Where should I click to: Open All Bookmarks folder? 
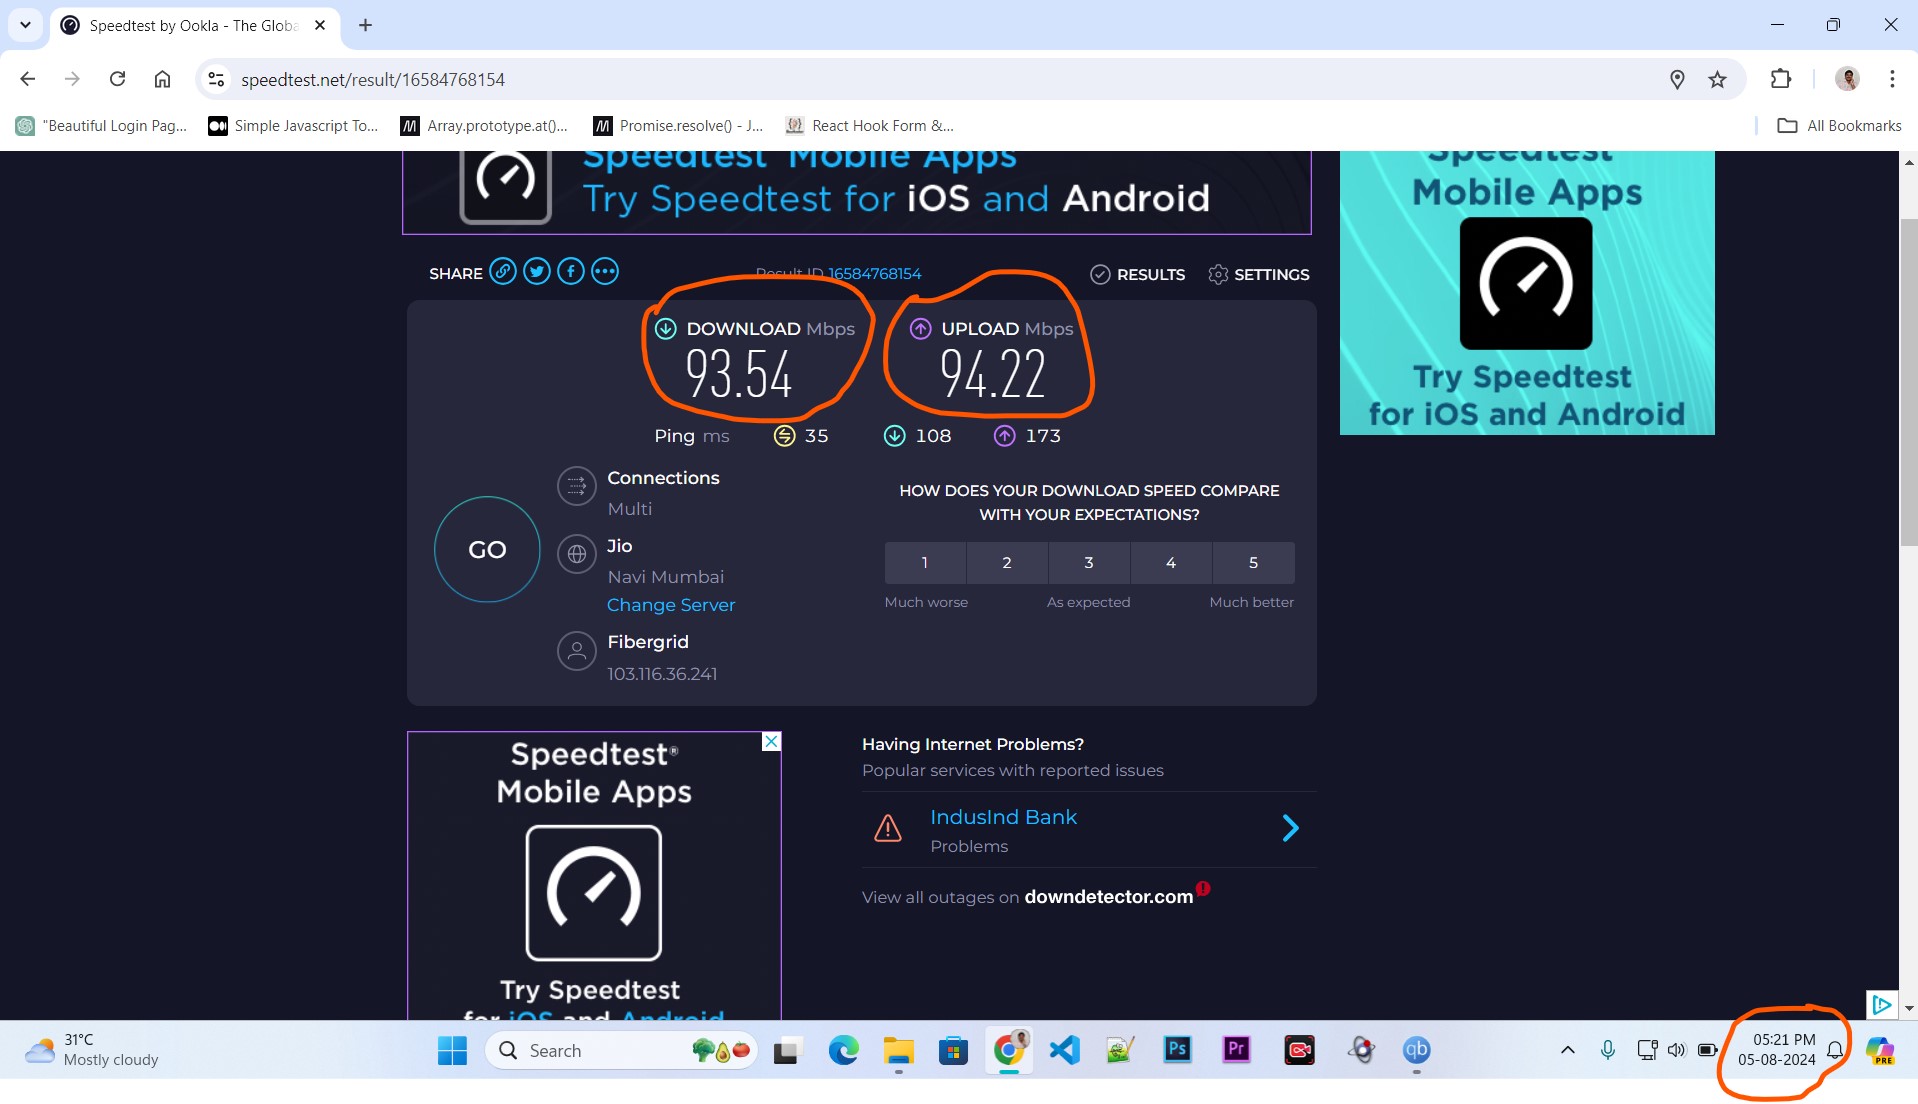(1840, 125)
